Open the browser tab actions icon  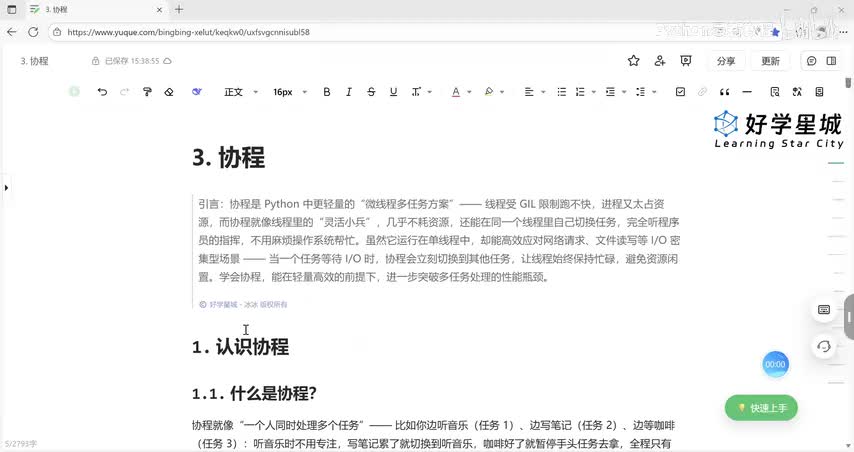click(x=11, y=9)
